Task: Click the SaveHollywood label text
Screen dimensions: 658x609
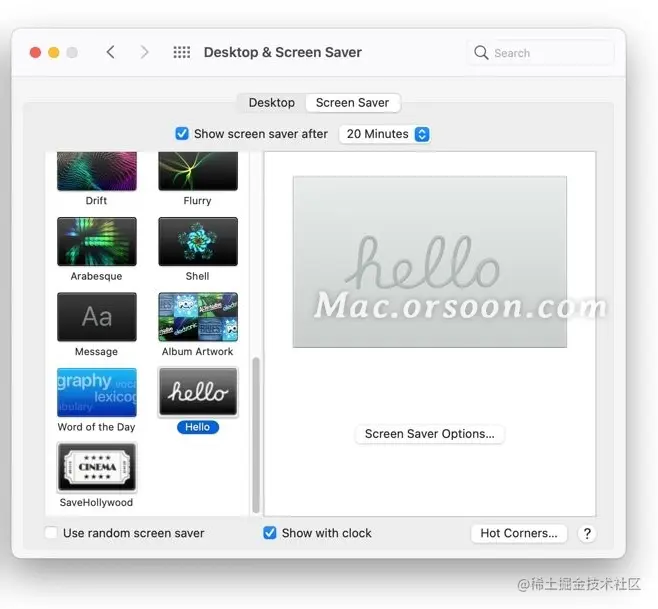Action: point(97,503)
